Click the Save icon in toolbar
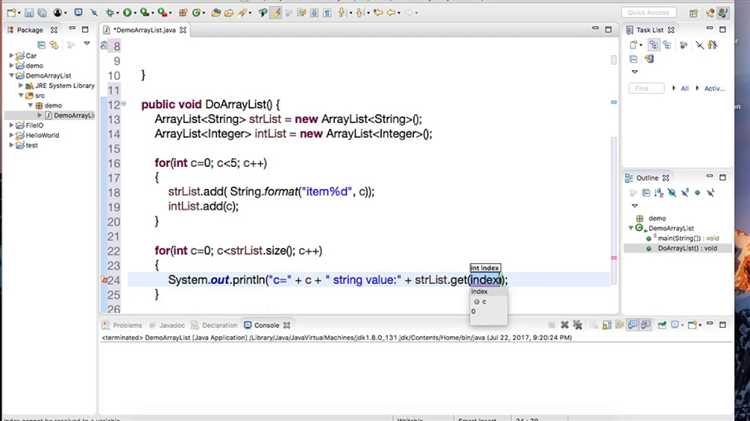 click(x=29, y=13)
